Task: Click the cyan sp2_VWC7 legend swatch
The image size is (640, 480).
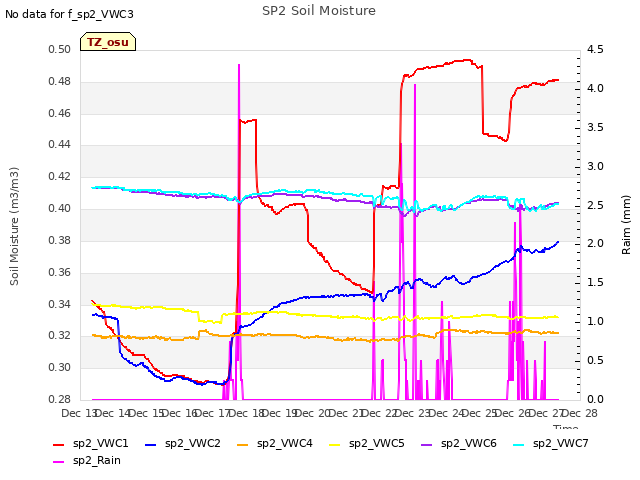Action: pos(519,444)
